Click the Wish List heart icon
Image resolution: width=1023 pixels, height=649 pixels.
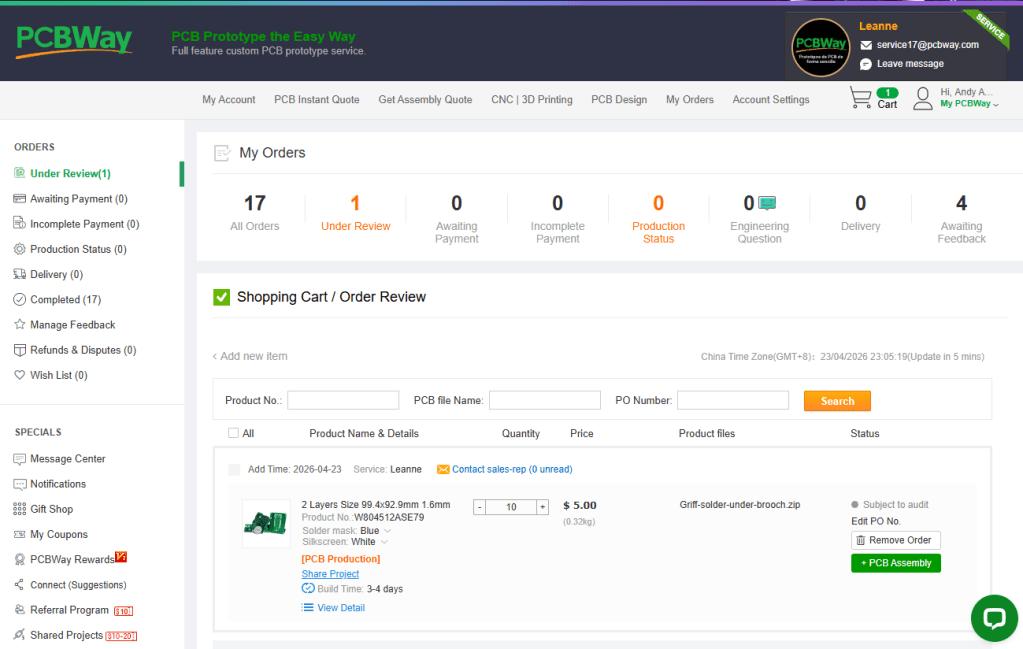(x=20, y=375)
